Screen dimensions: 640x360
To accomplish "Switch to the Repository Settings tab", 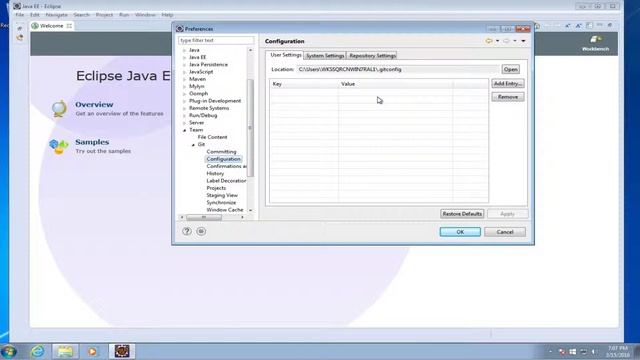I will (x=372, y=56).
